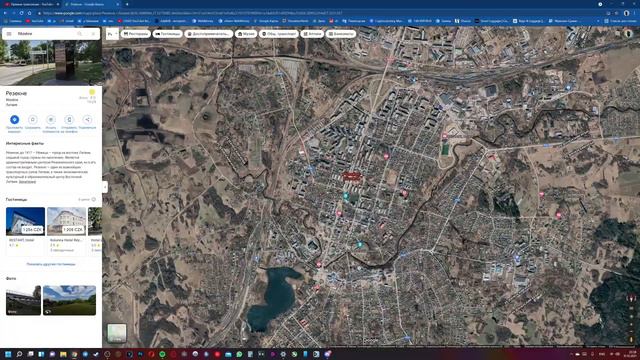Viewport: 640px width, 360px height.
Task: Open the hotel dates info icon
Action: pos(94,200)
